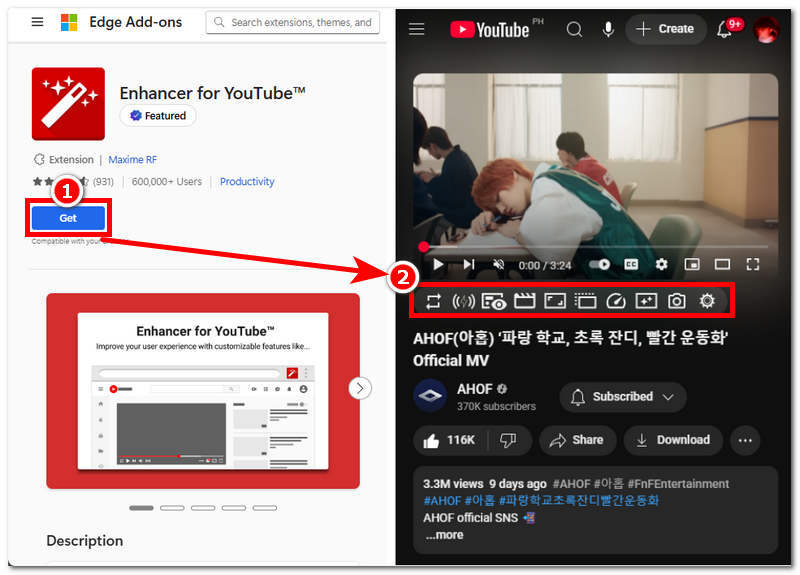Image resolution: width=800 pixels, height=575 pixels.
Task: Toggle closed captions CC button
Action: click(x=631, y=264)
